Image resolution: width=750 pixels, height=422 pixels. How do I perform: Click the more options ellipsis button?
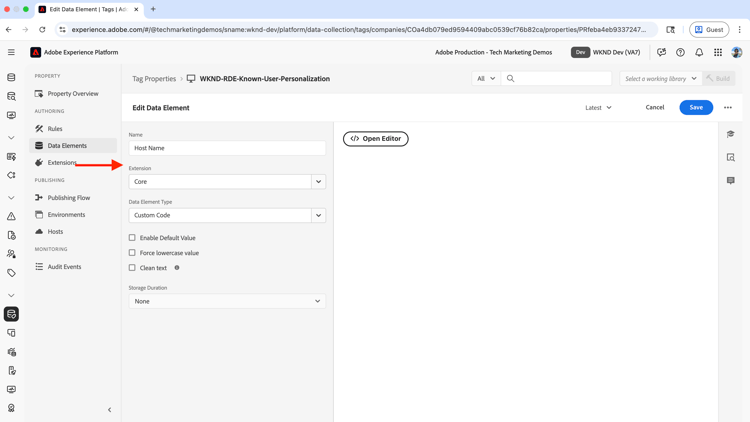point(728,108)
